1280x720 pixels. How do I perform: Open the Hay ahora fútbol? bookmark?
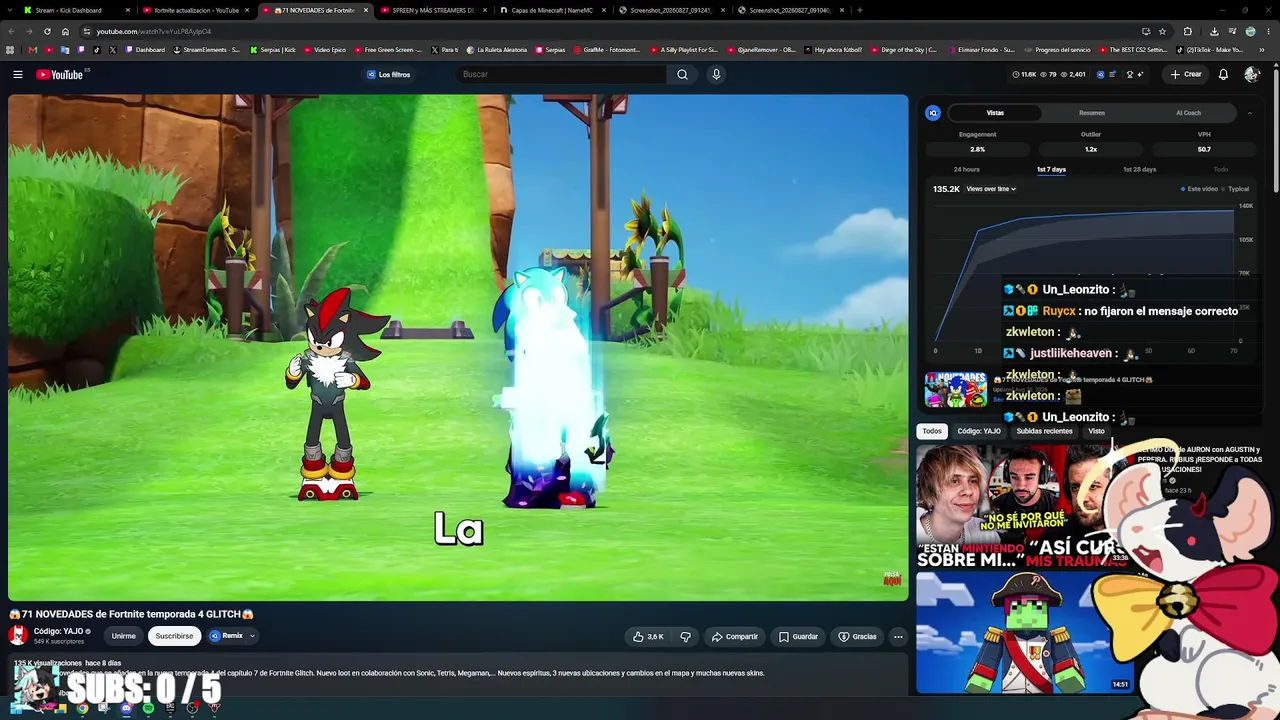(834, 50)
